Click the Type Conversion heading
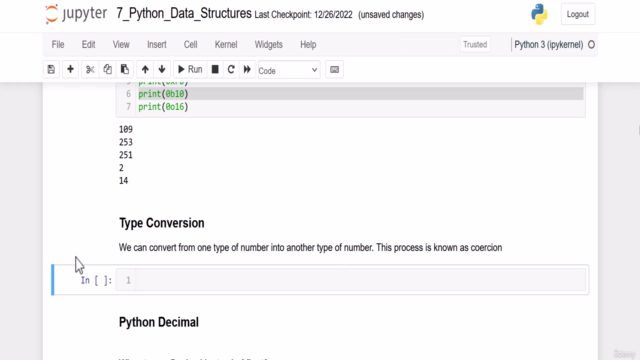The height and width of the screenshot is (360, 640). [162, 223]
